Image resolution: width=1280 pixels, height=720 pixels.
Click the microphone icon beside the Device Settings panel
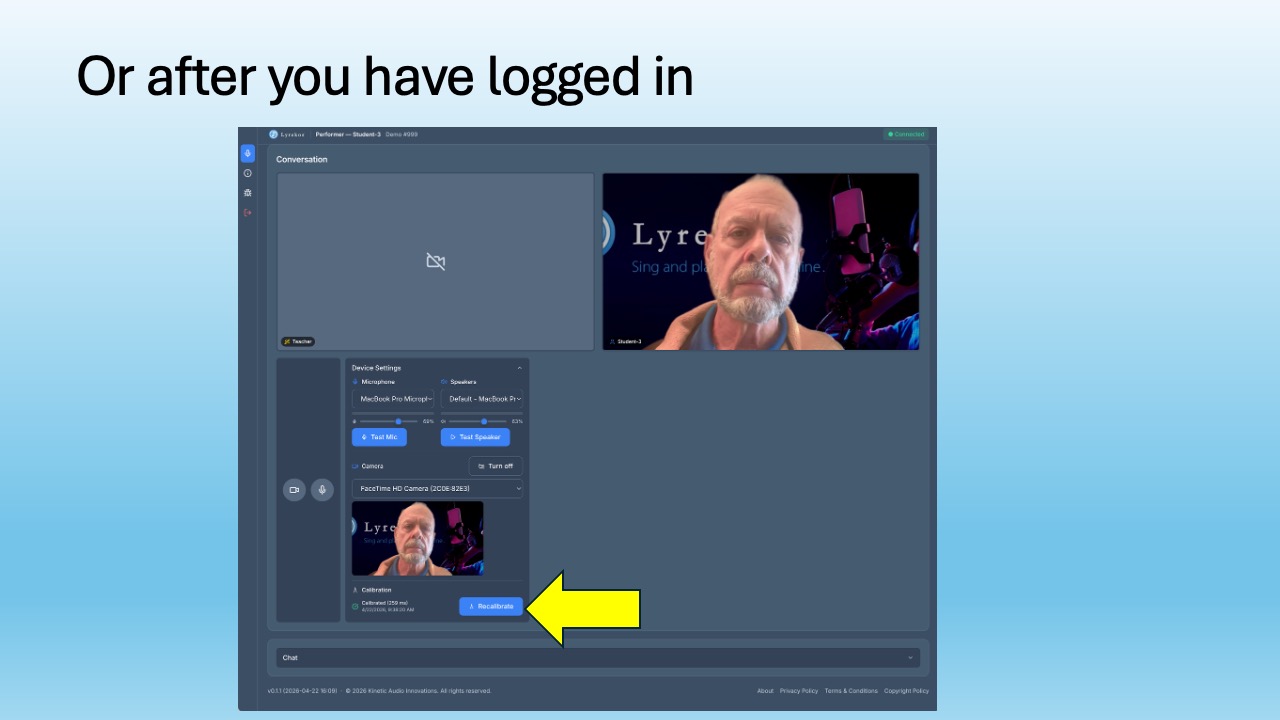[x=322, y=489]
